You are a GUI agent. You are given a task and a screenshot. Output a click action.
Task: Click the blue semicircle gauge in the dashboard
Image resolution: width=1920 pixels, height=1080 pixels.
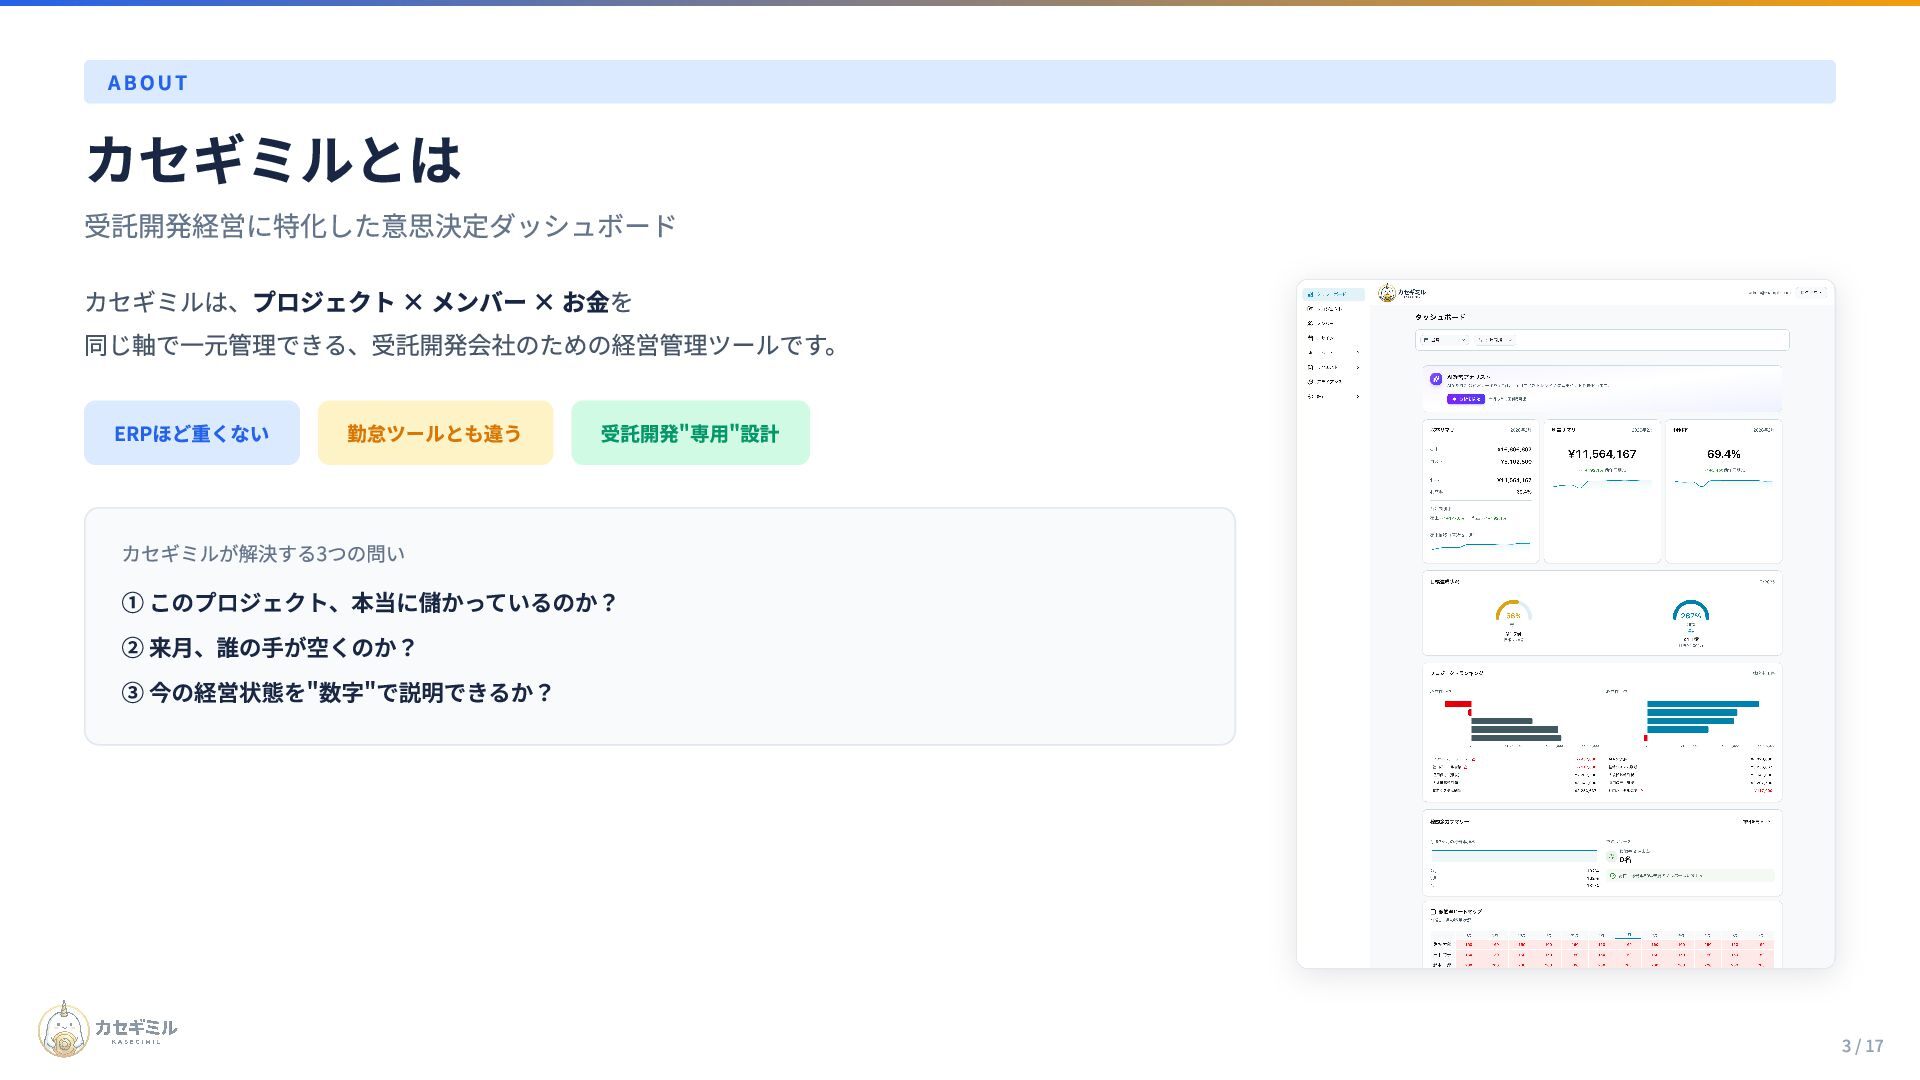tap(1690, 611)
